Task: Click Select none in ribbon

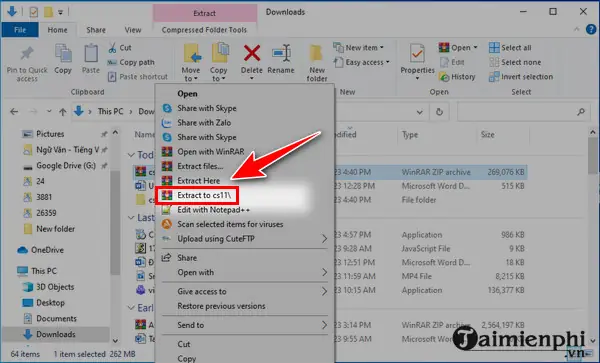Action: tap(515, 62)
